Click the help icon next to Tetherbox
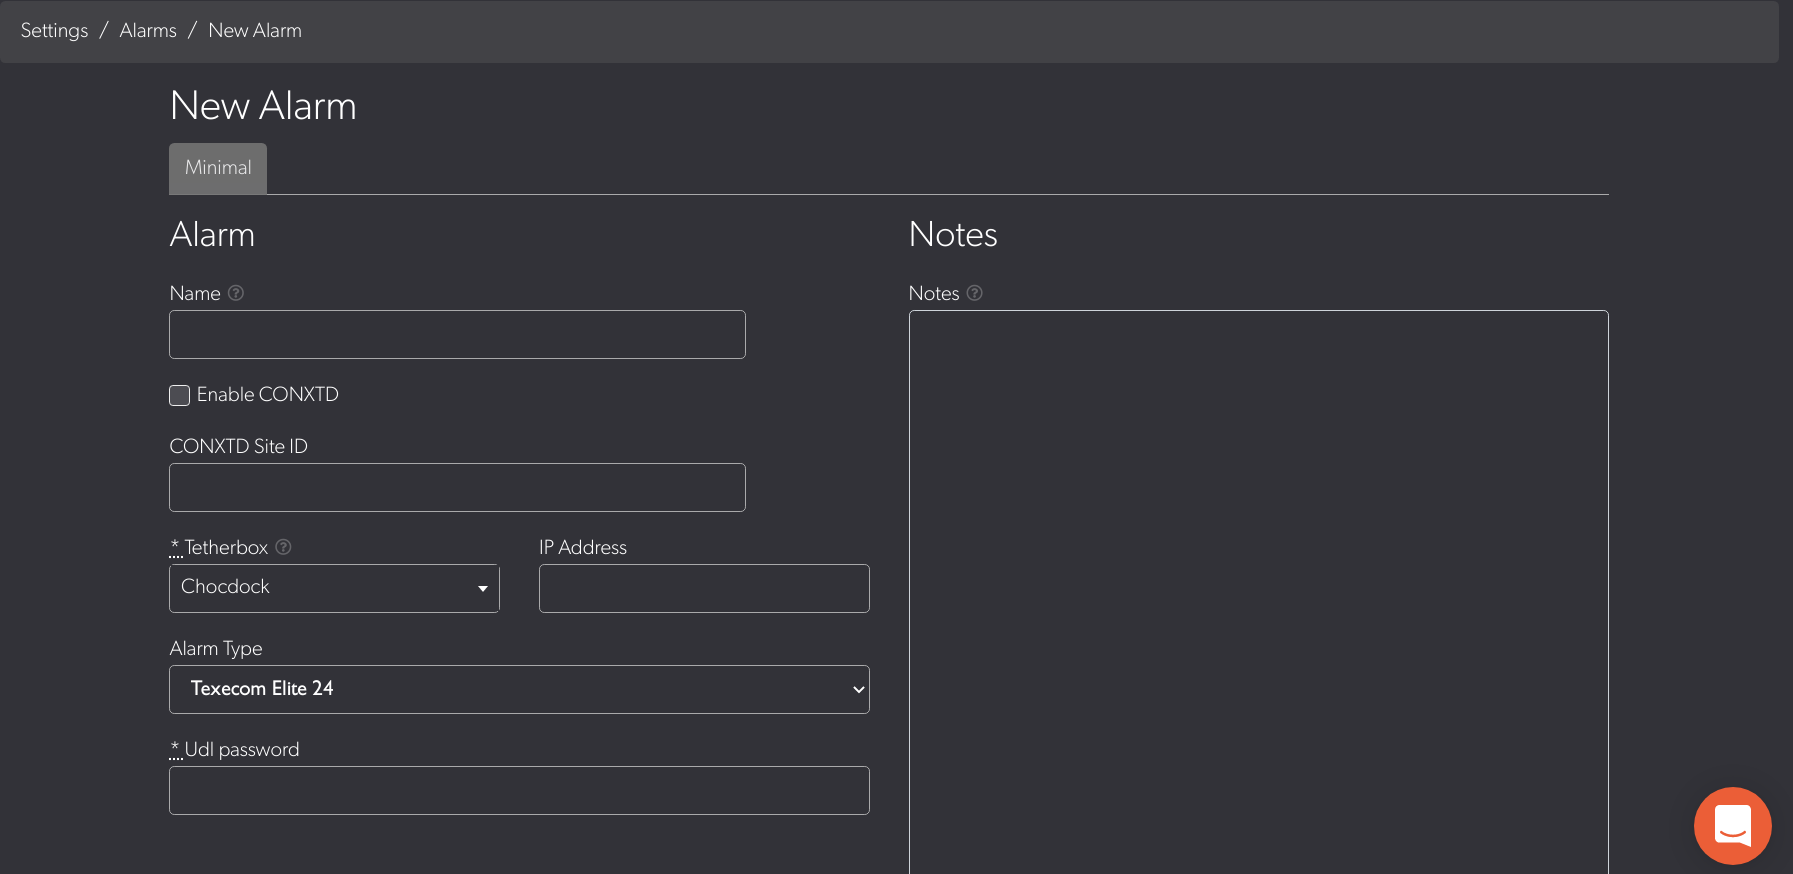 283,547
